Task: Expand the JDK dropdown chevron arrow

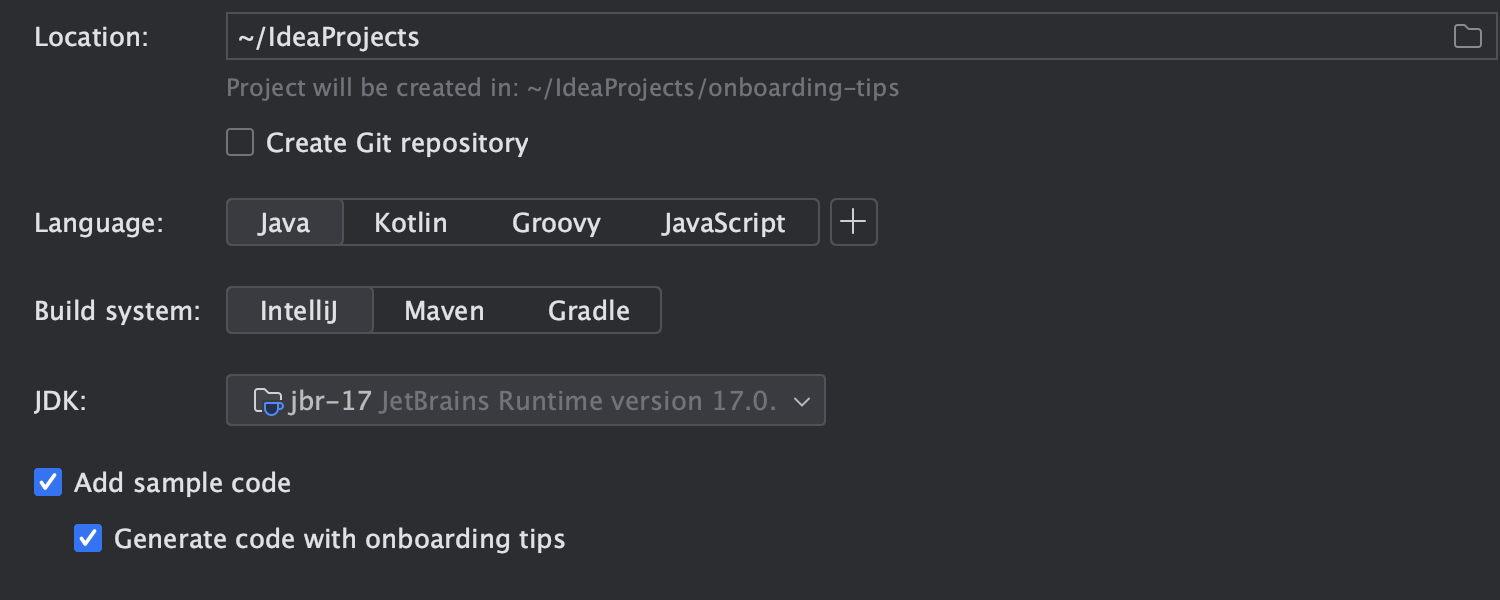Action: [x=801, y=402]
